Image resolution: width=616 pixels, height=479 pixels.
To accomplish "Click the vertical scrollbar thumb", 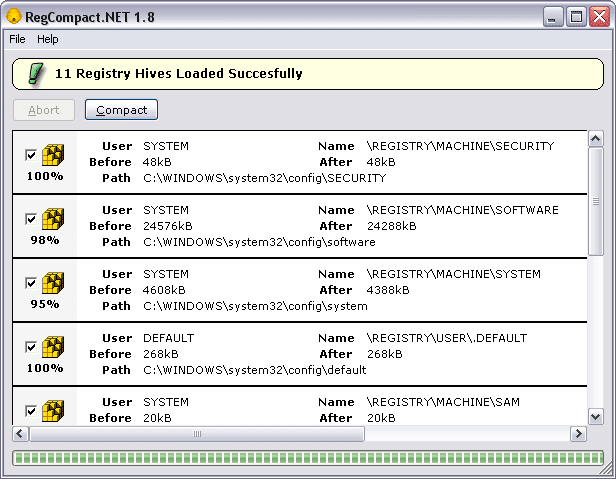I will tap(596, 201).
